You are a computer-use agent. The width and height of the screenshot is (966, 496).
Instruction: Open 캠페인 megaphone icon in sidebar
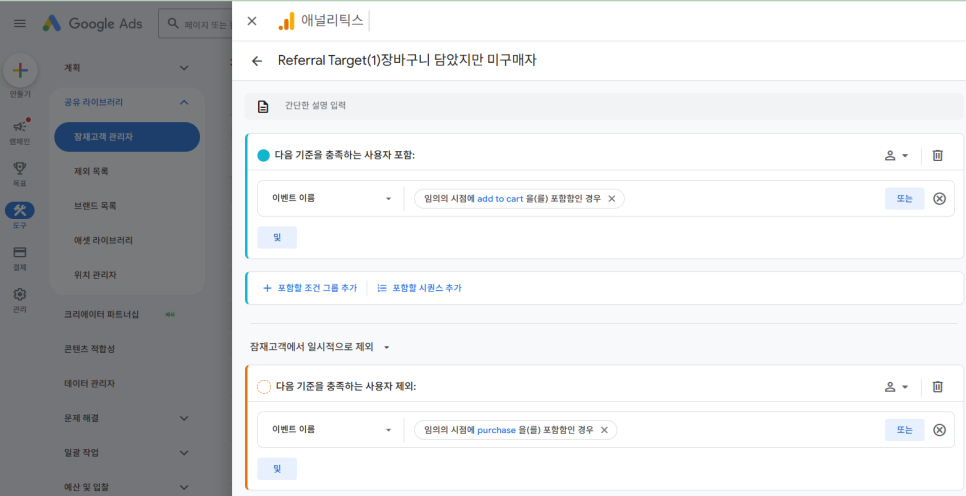point(20,126)
